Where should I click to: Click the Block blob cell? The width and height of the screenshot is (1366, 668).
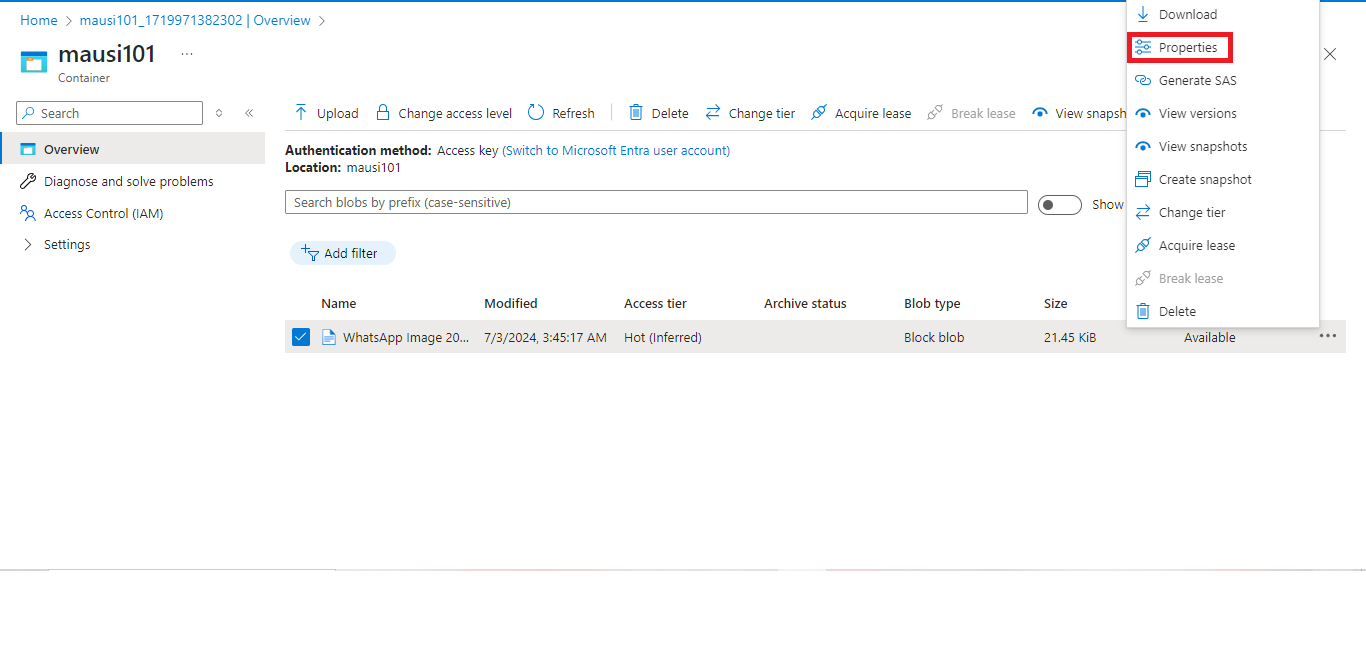coord(934,337)
